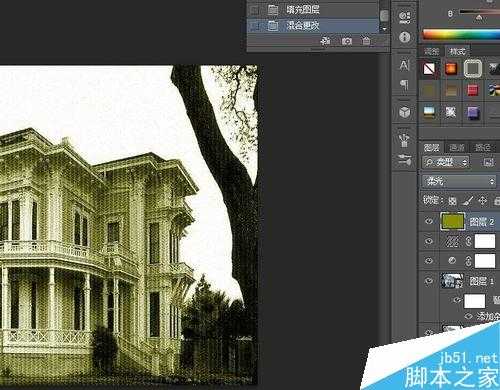Apply the red button style swatch
The image size is (500, 390).
coord(472,90)
